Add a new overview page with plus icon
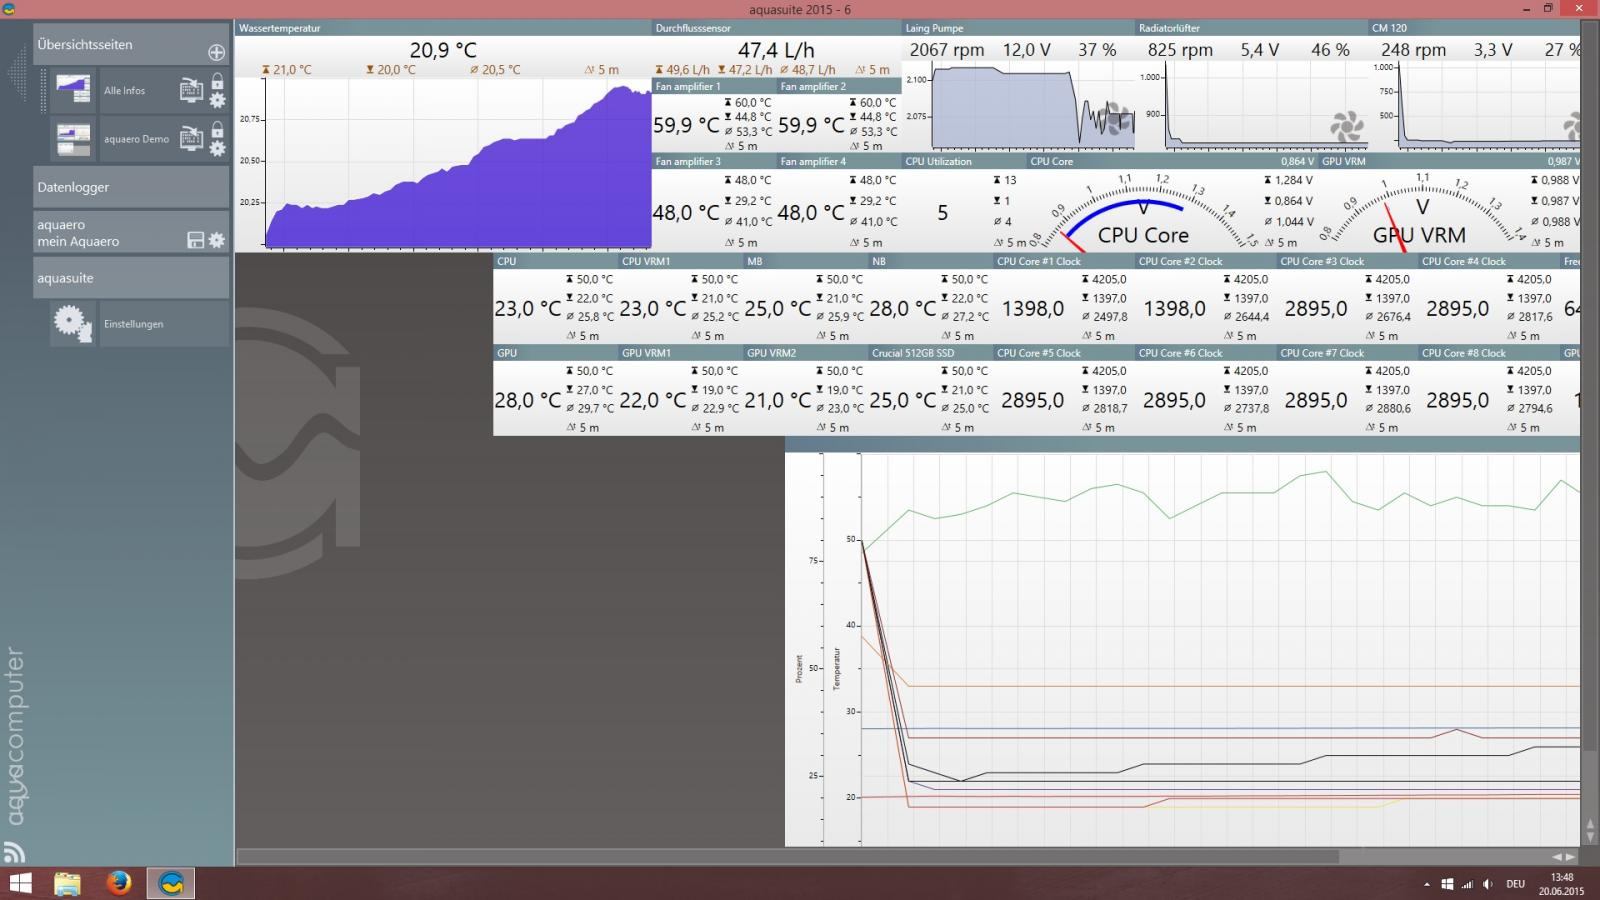1600x900 pixels. [x=216, y=52]
